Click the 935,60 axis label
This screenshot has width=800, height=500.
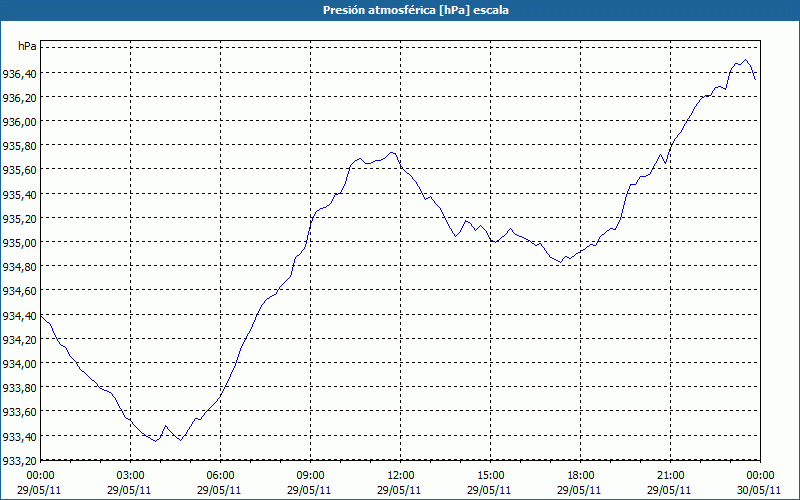point(19,171)
